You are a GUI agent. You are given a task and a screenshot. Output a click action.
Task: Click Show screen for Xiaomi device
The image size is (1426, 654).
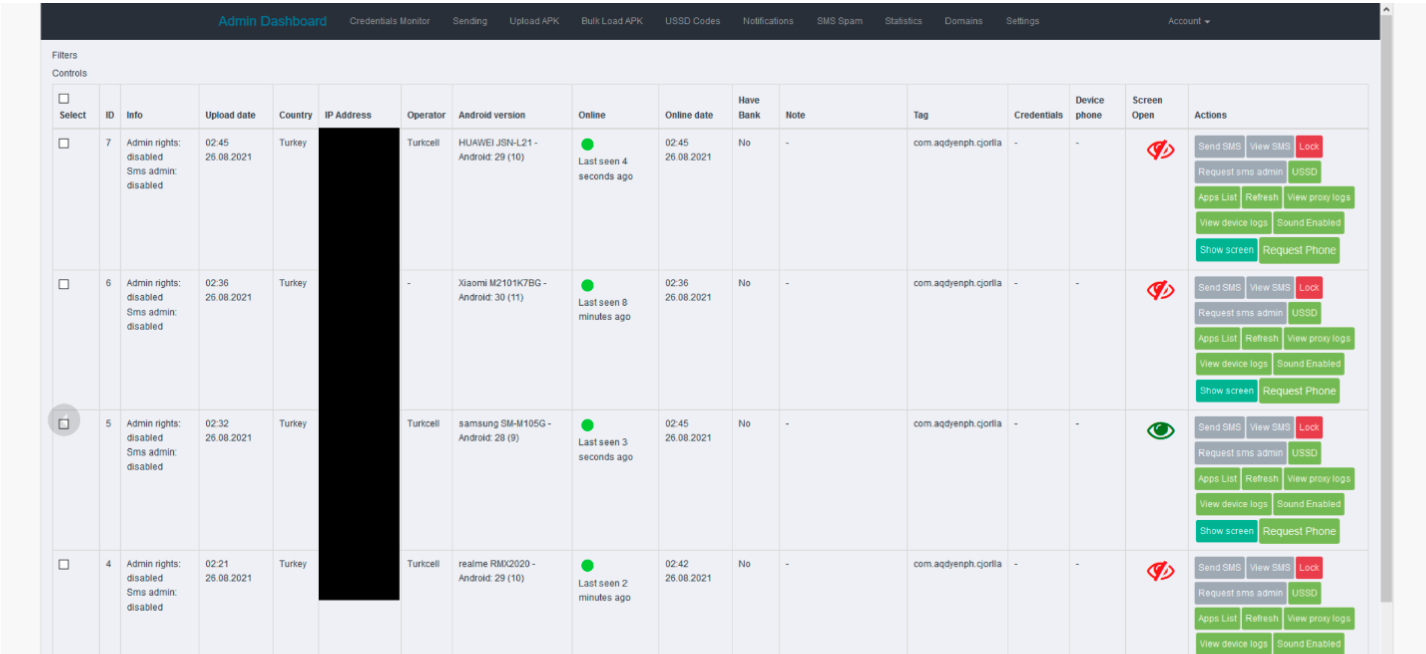point(1226,391)
